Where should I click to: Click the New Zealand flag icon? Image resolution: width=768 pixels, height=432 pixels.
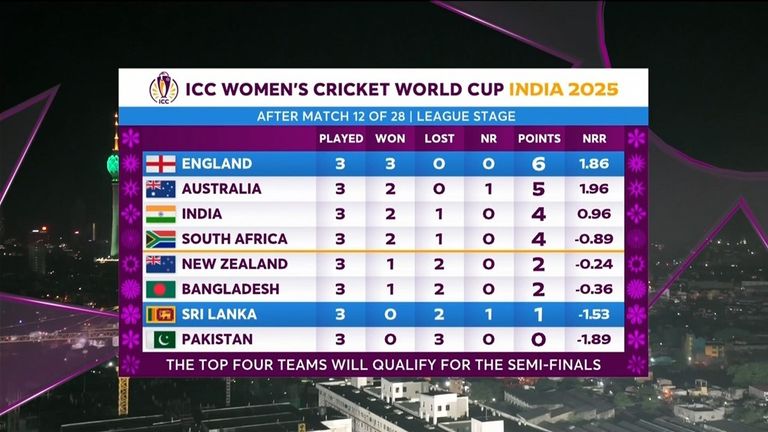point(160,264)
